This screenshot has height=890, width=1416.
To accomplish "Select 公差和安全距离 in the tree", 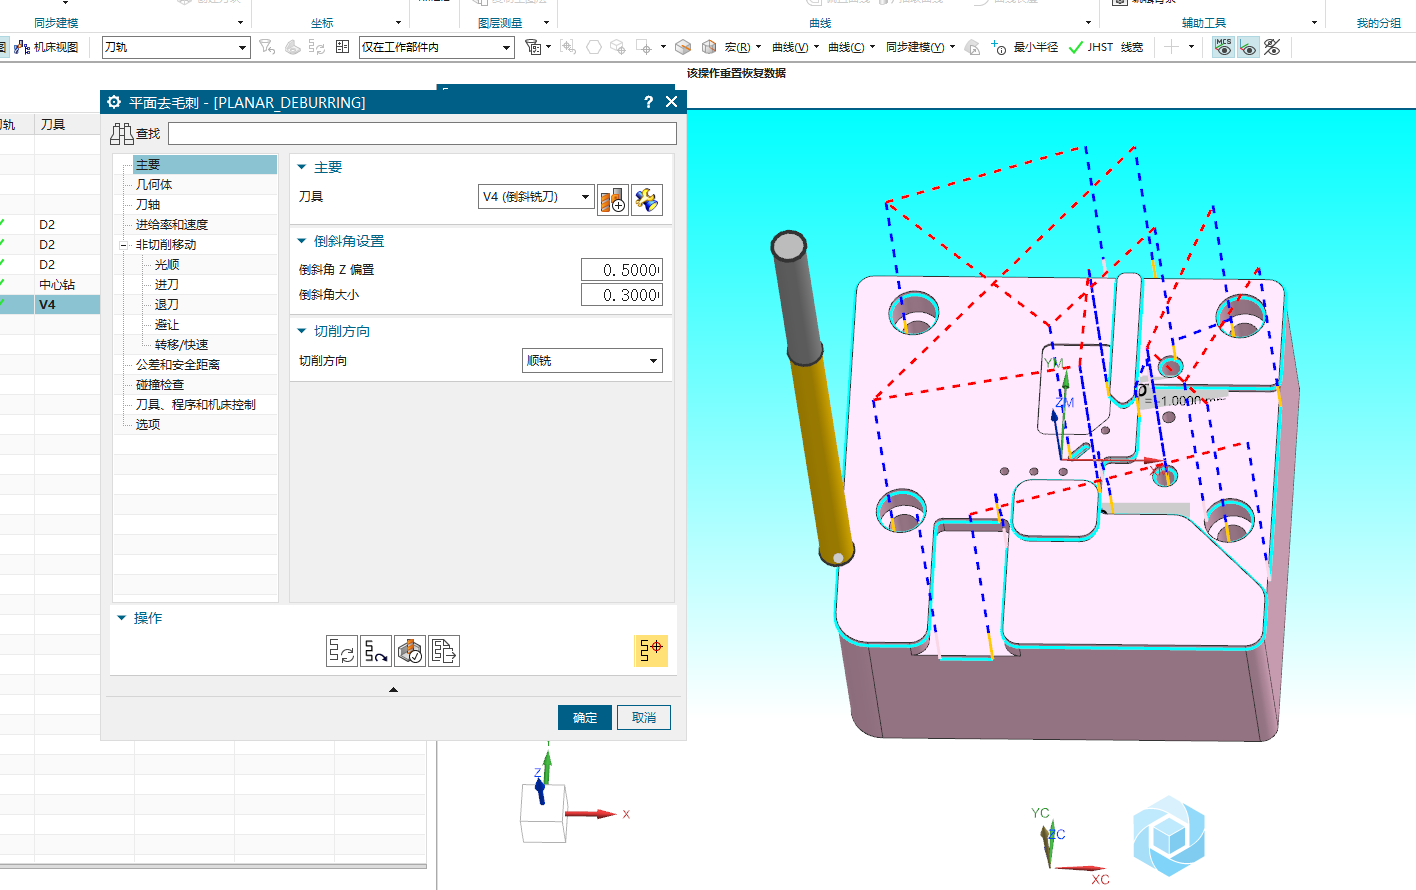I will coord(178,365).
